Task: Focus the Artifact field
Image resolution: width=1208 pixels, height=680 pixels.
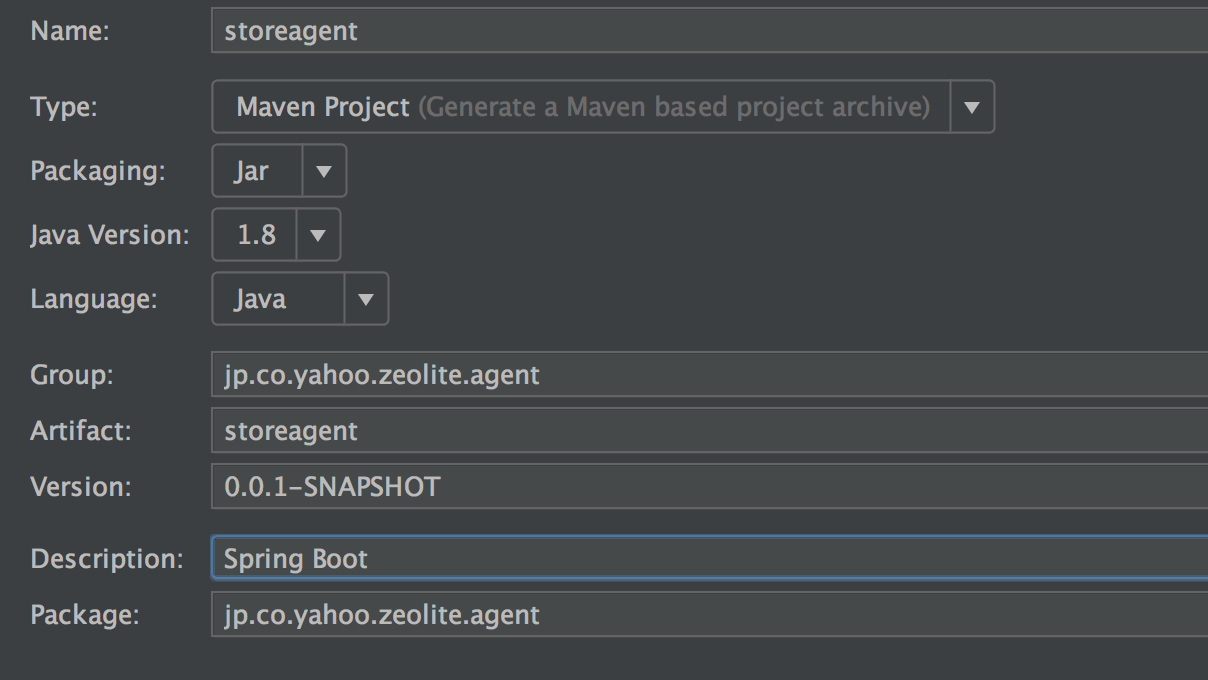Action: (x=710, y=431)
